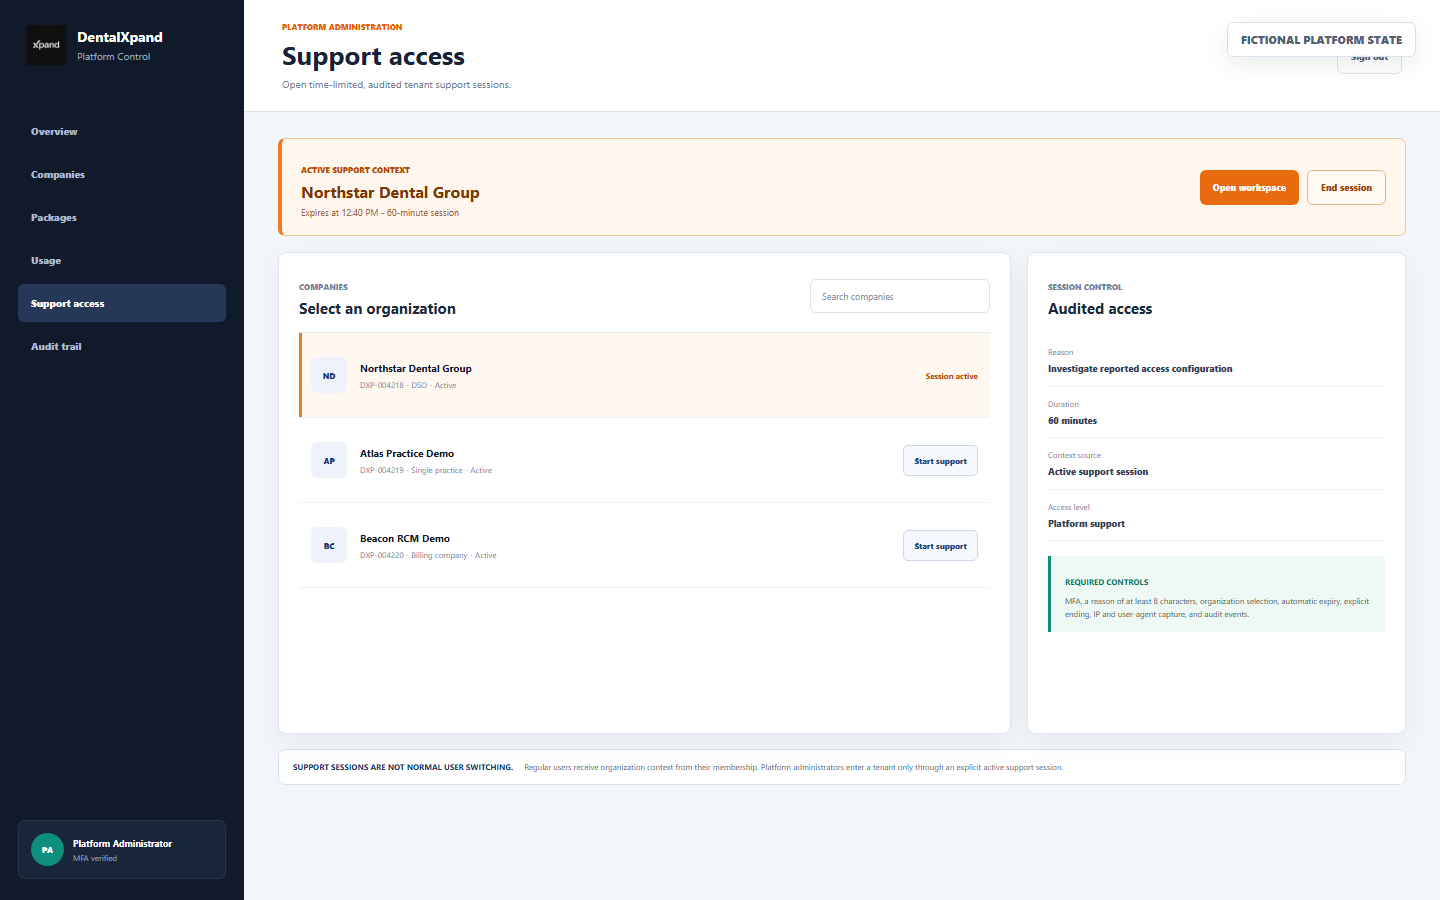
Task: Click Open workspace button
Action: (1249, 188)
